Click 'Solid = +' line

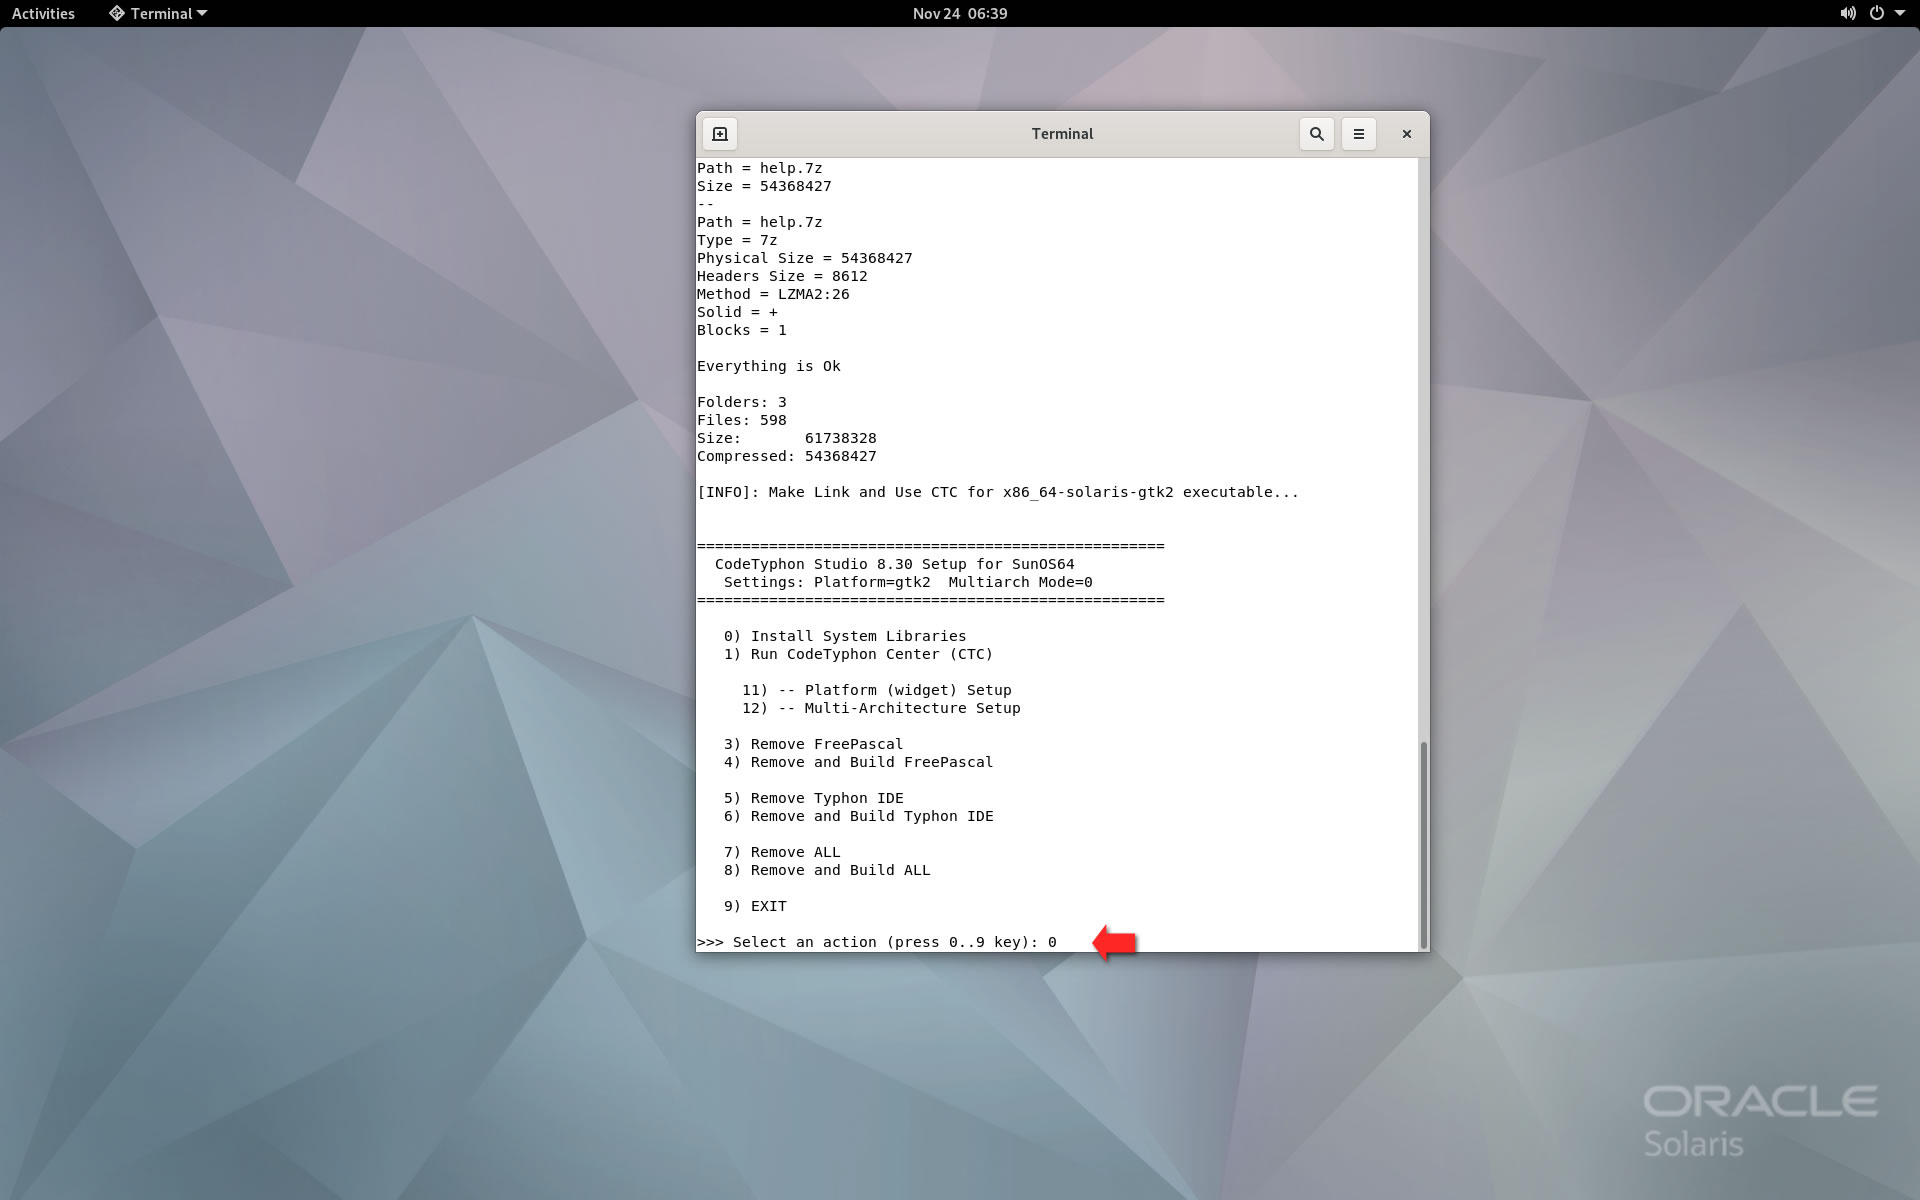point(737,312)
